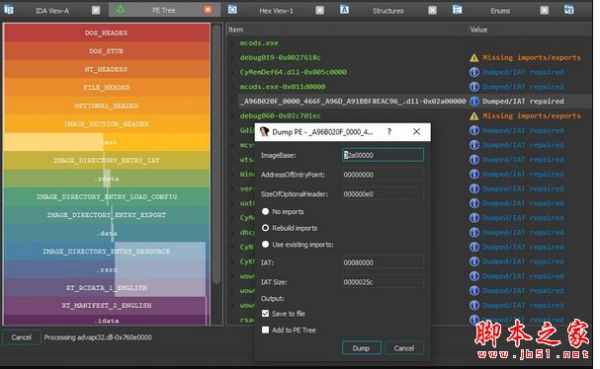Click Missing imports/exports text for debug019
600x369 pixels.
(532, 58)
